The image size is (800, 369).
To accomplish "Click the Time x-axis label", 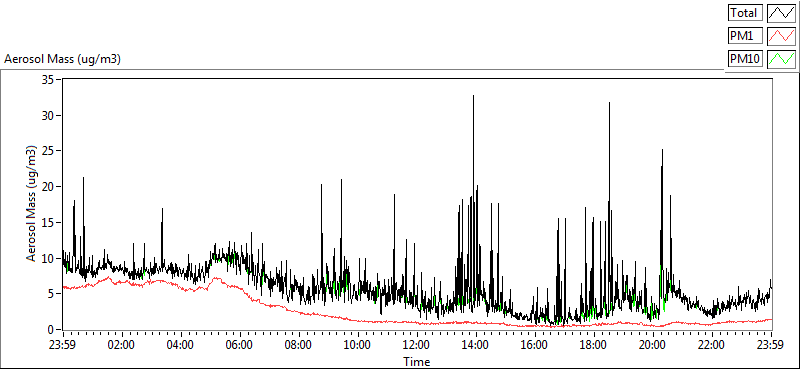I will click(417, 362).
